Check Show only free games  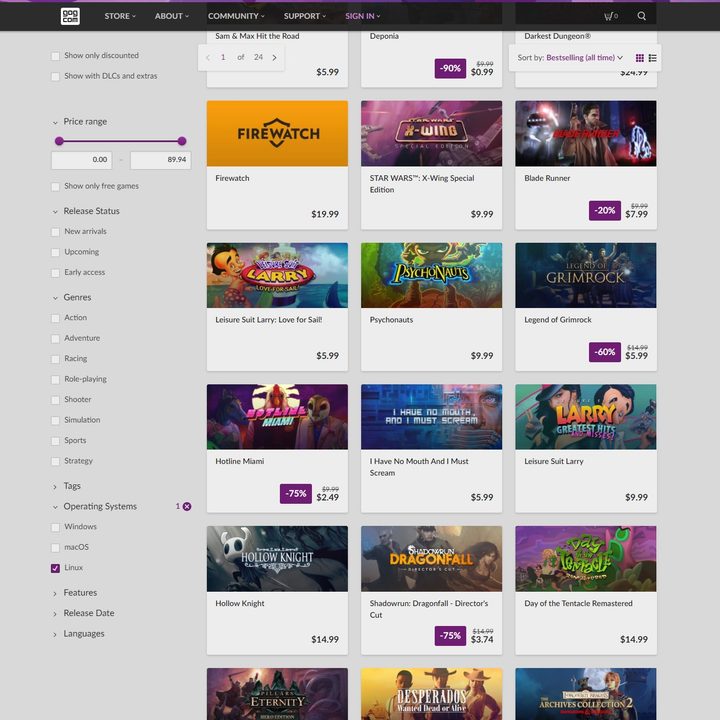click(x=55, y=186)
